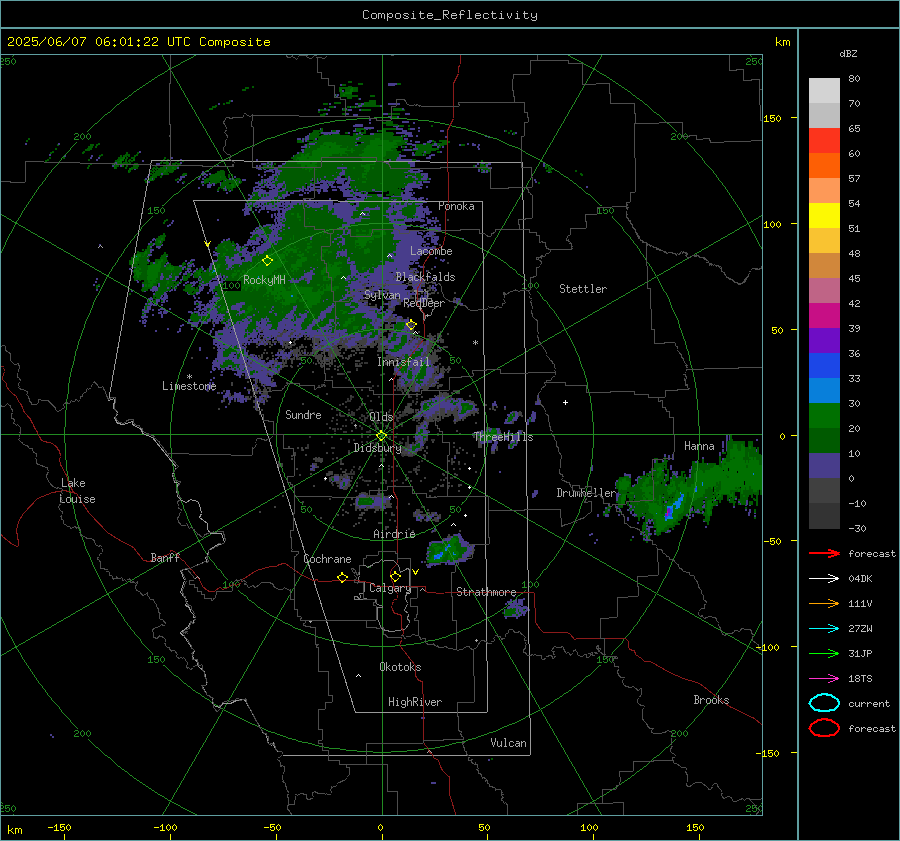900x841 pixels.
Task: Click the Olds town label
Action: [381, 417]
